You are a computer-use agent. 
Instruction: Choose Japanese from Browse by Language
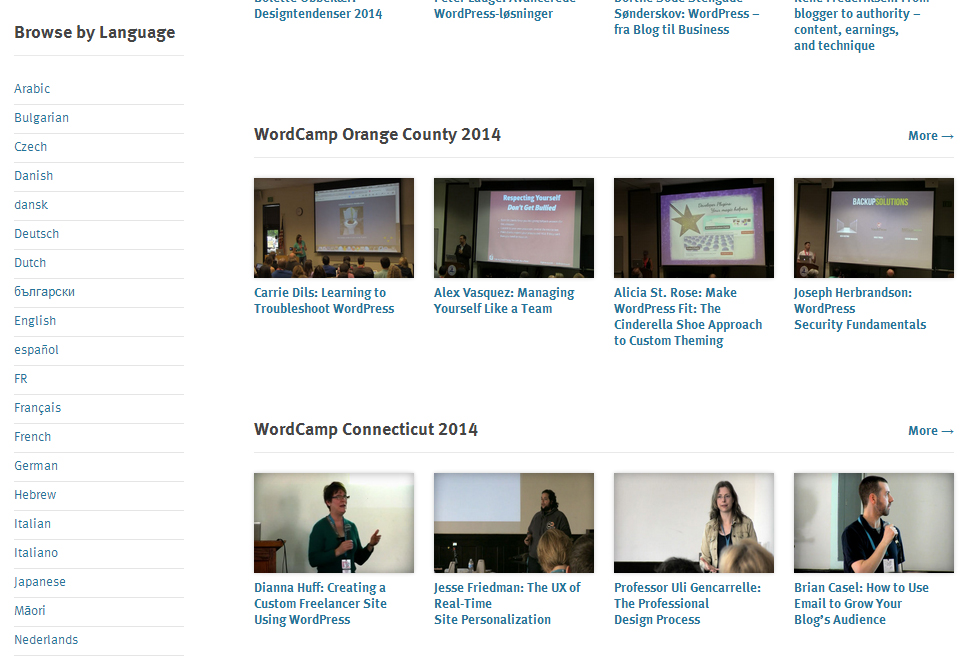coord(40,582)
